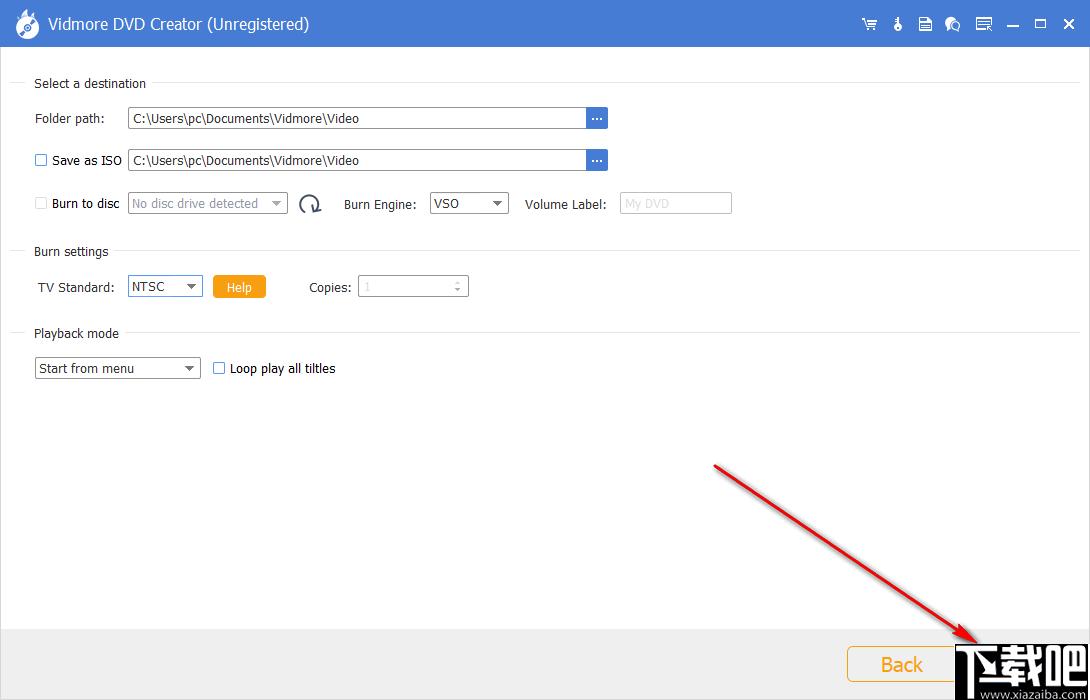The height and width of the screenshot is (700, 1090).
Task: Click the TV Standard label
Action: [x=76, y=287]
